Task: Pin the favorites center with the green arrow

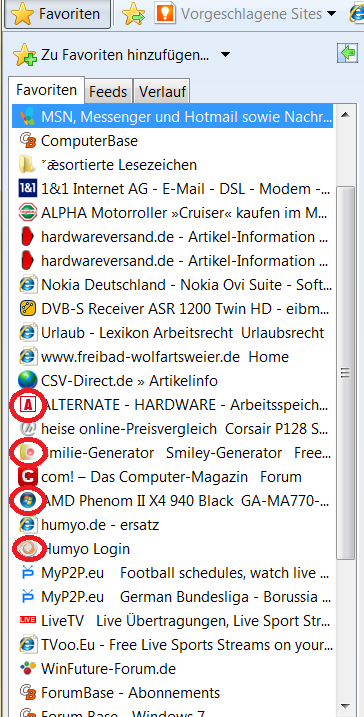Action: tap(347, 54)
